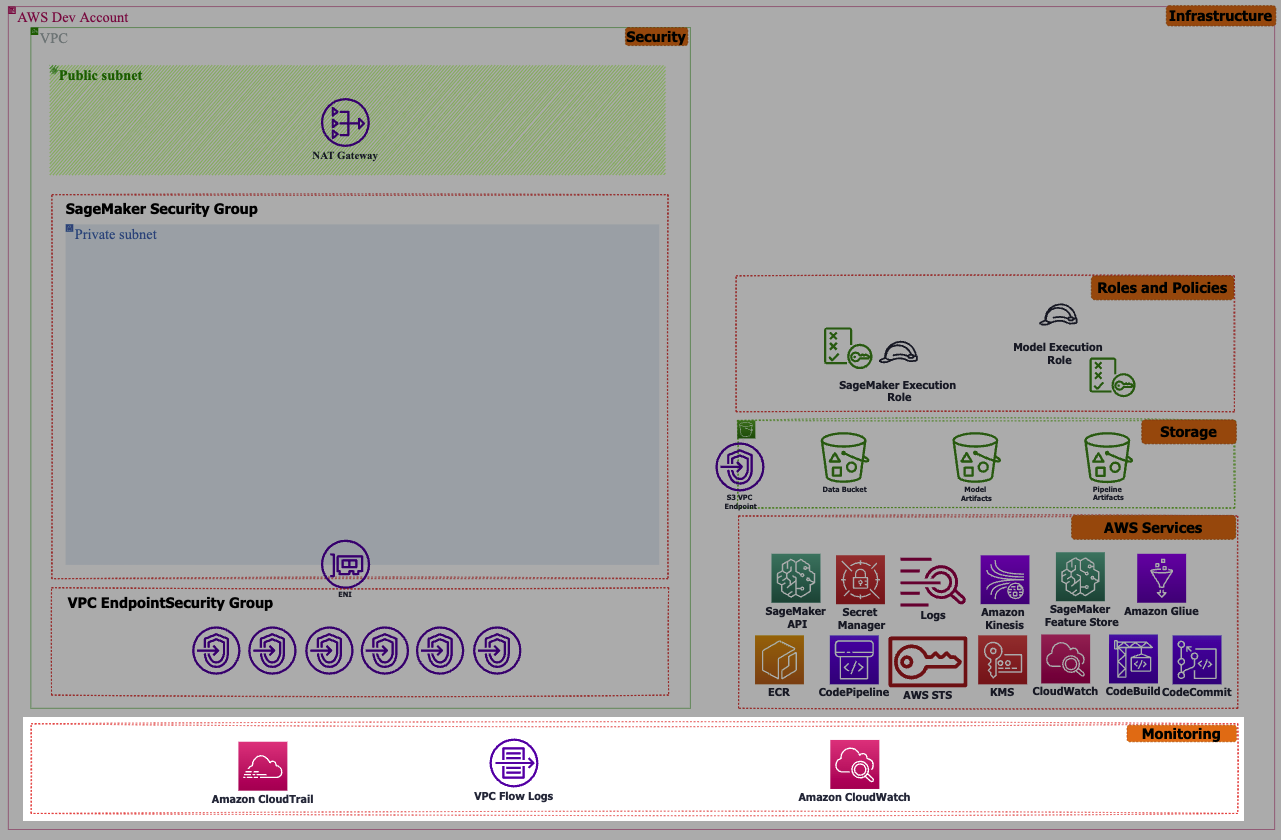Click the SageMaker Feature Store icon
Screen dimensions: 1281x840
tap(1080, 577)
